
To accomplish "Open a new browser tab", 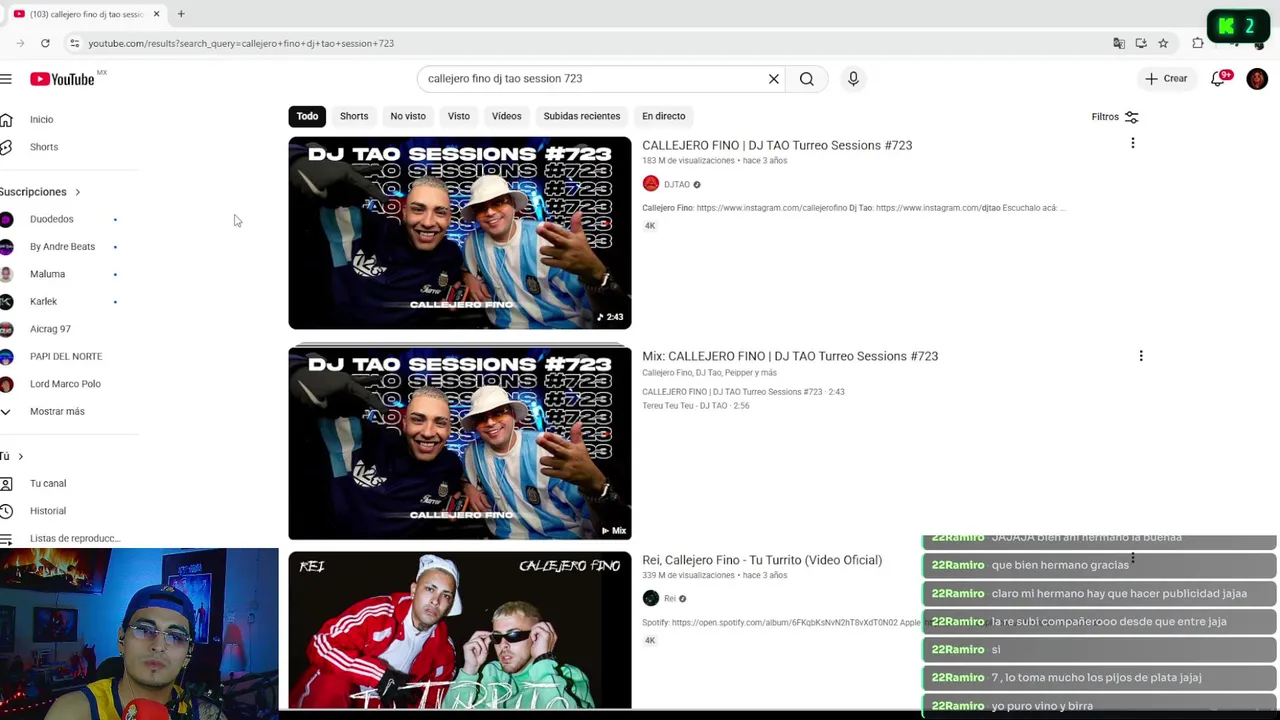I will [181, 14].
